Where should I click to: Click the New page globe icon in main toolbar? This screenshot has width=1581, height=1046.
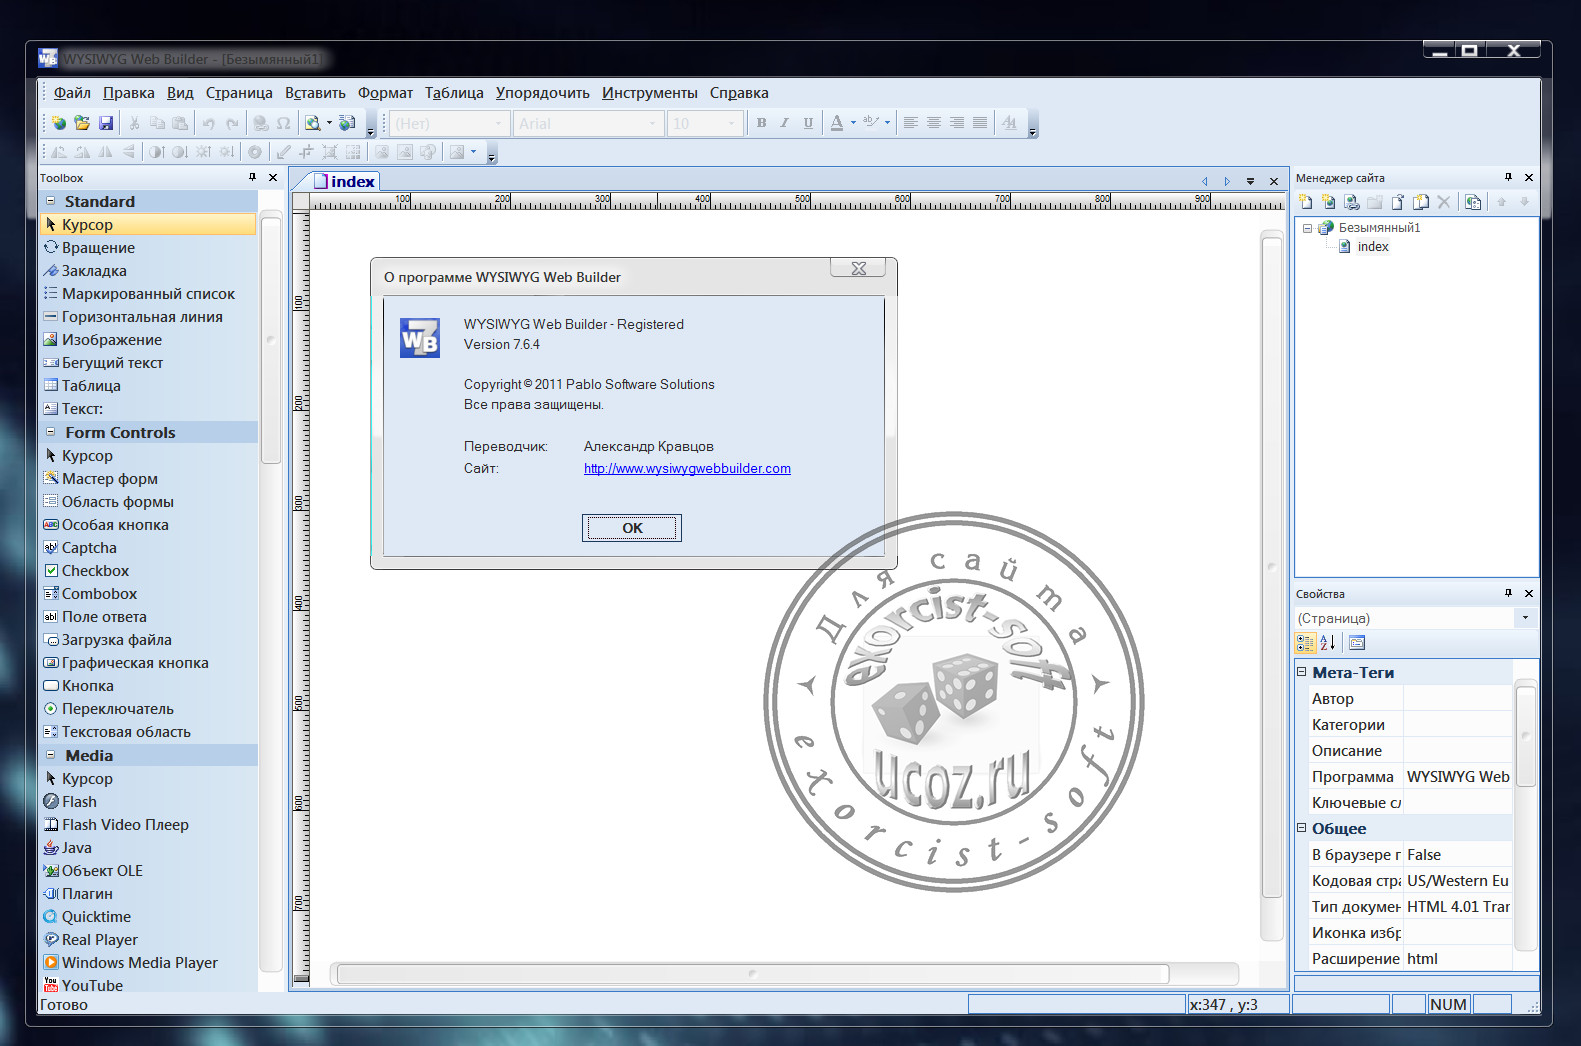[x=59, y=123]
